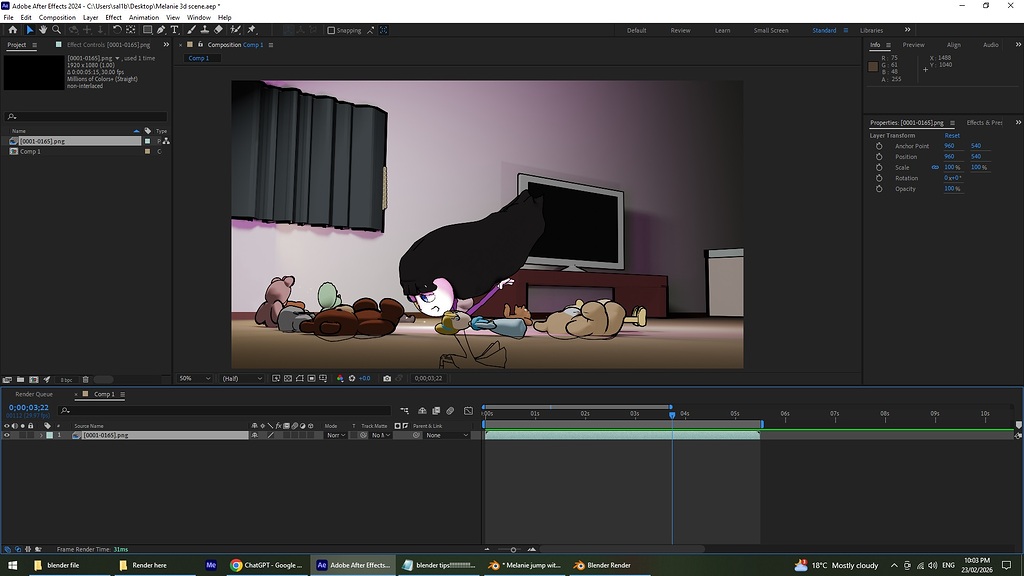This screenshot has height=576, width=1024.
Task: Click the Info panel color swatch
Action: [873, 67]
